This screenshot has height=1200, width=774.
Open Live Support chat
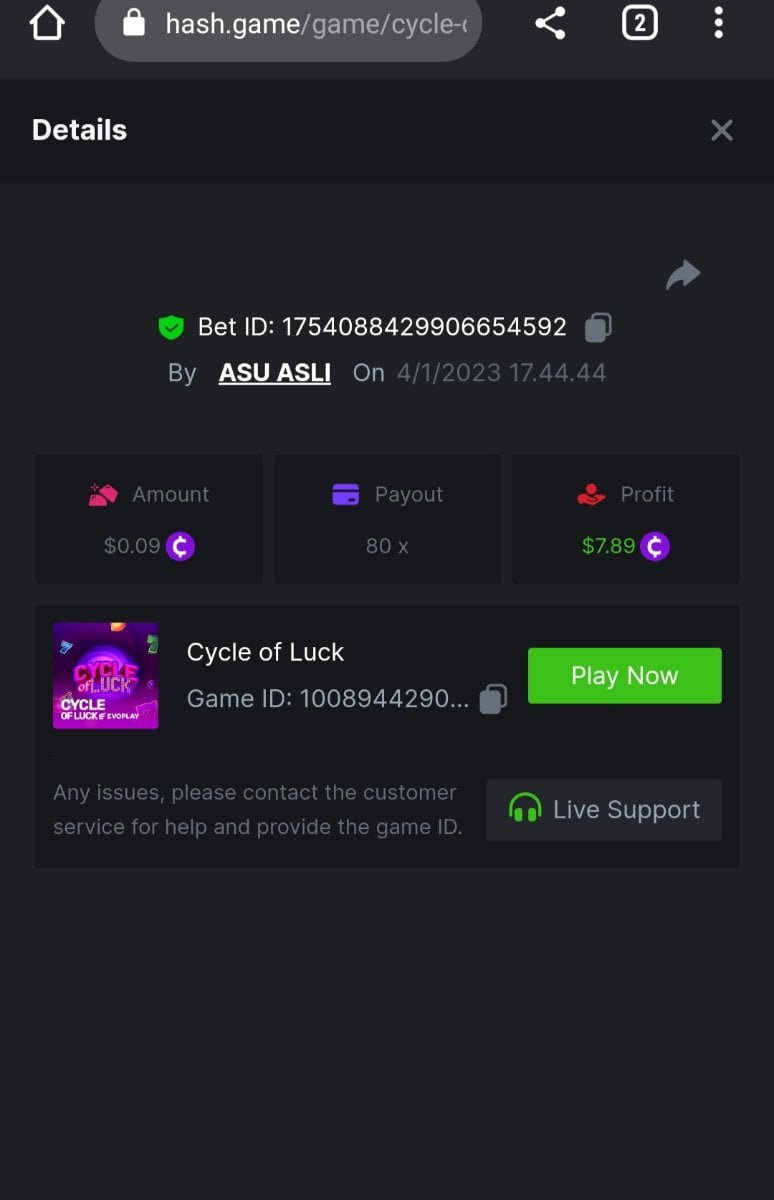coord(604,810)
